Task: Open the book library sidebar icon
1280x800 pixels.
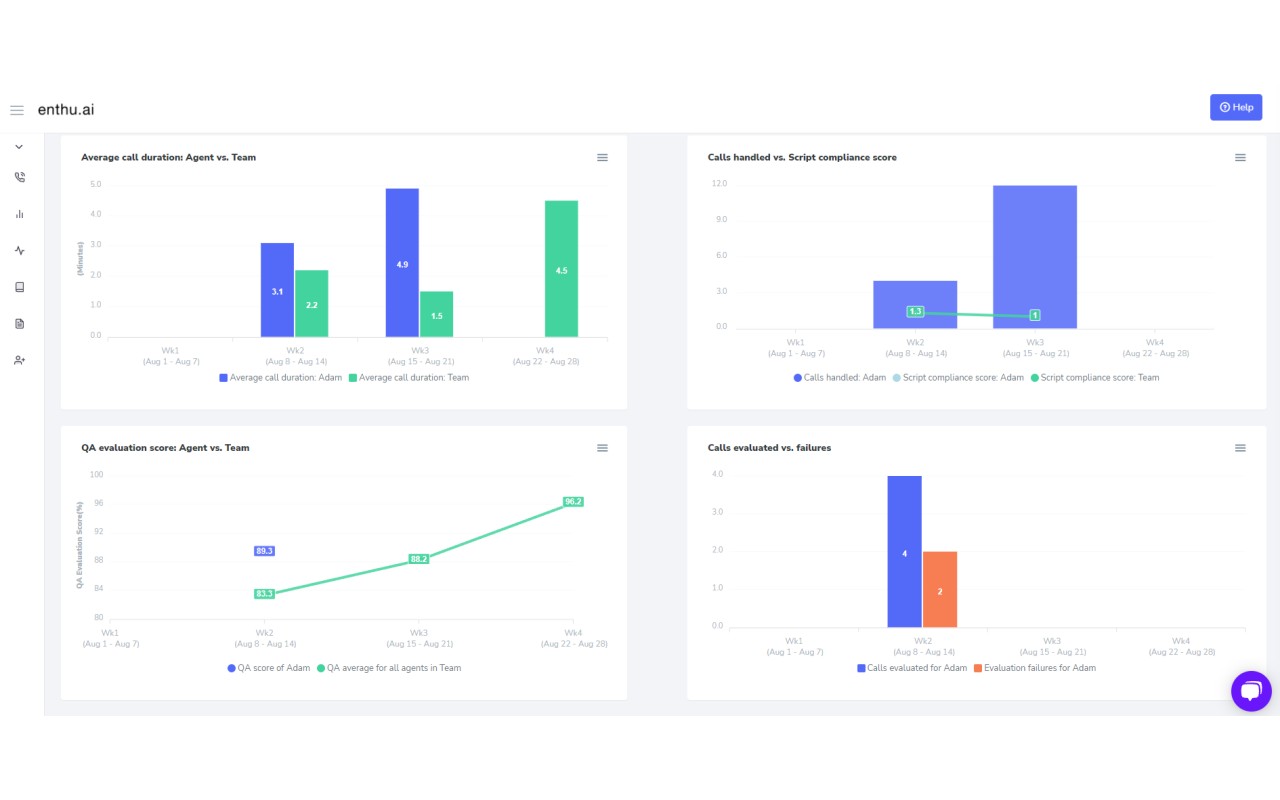Action: coord(19,287)
